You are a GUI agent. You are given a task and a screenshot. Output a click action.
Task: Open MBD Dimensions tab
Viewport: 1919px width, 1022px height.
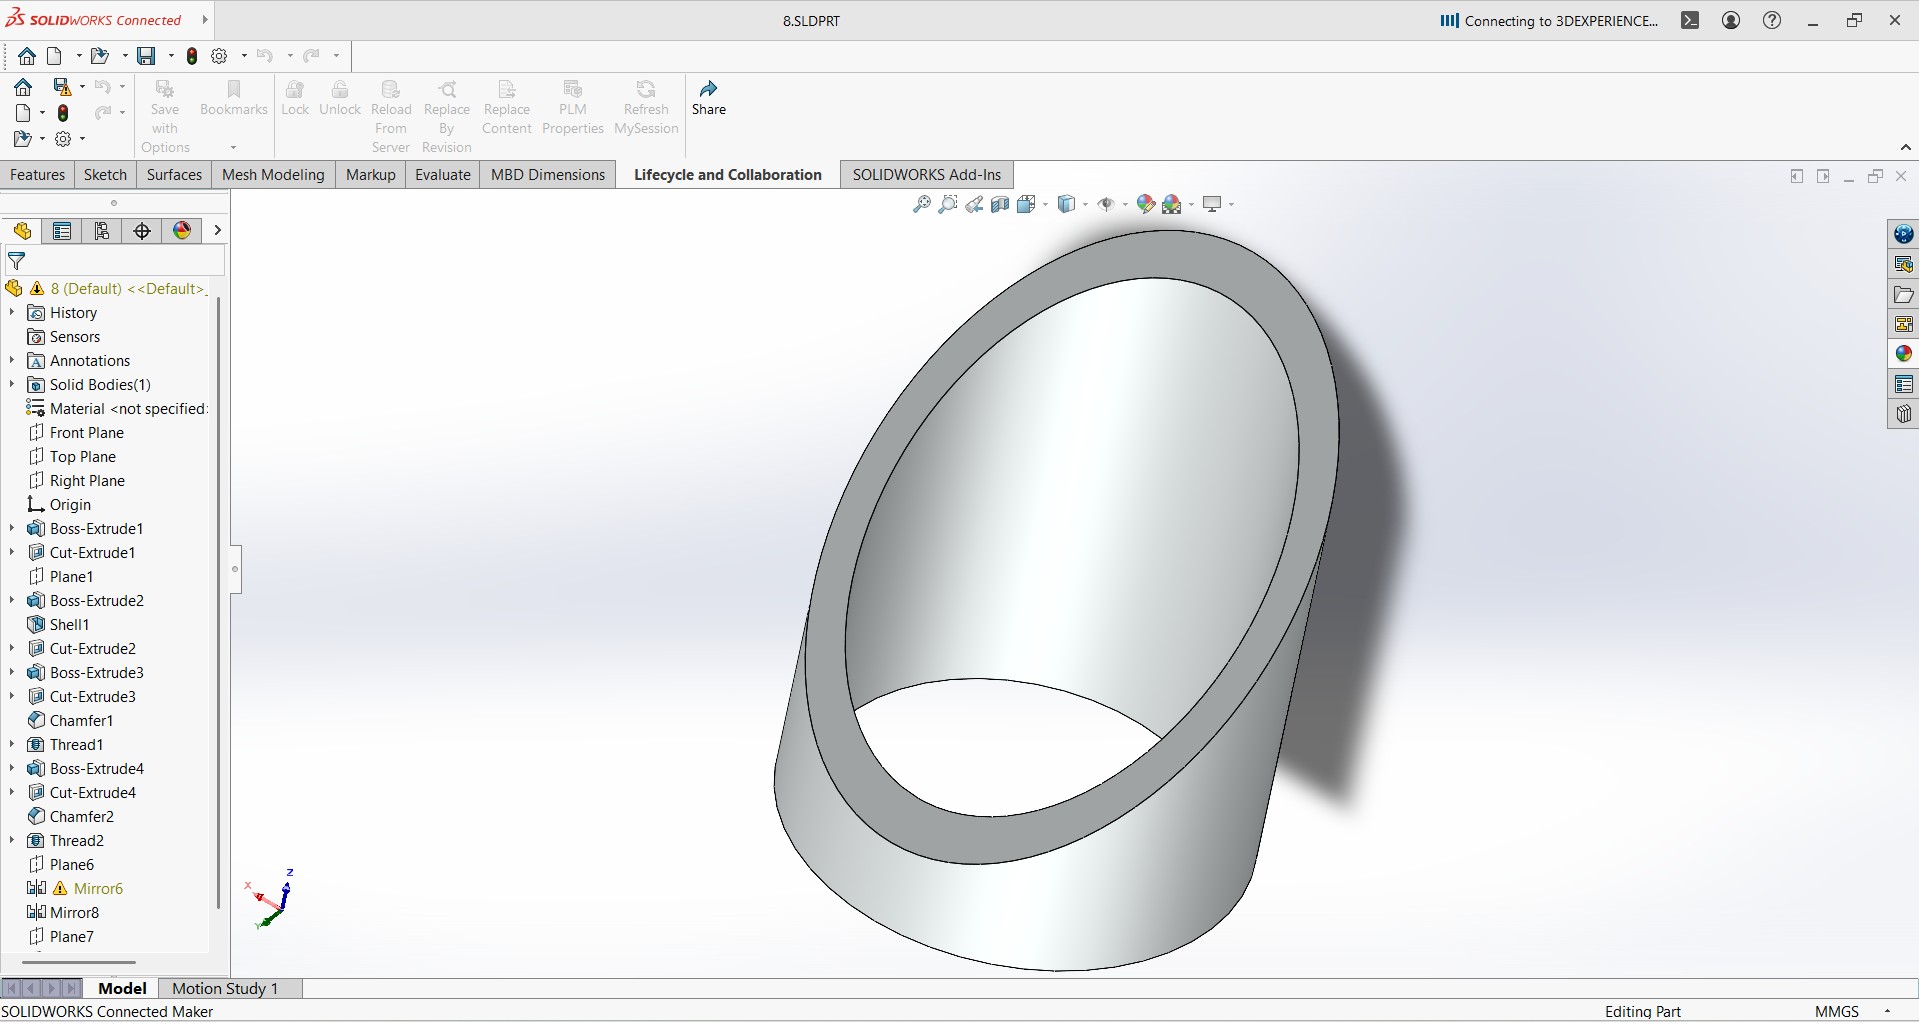548,174
